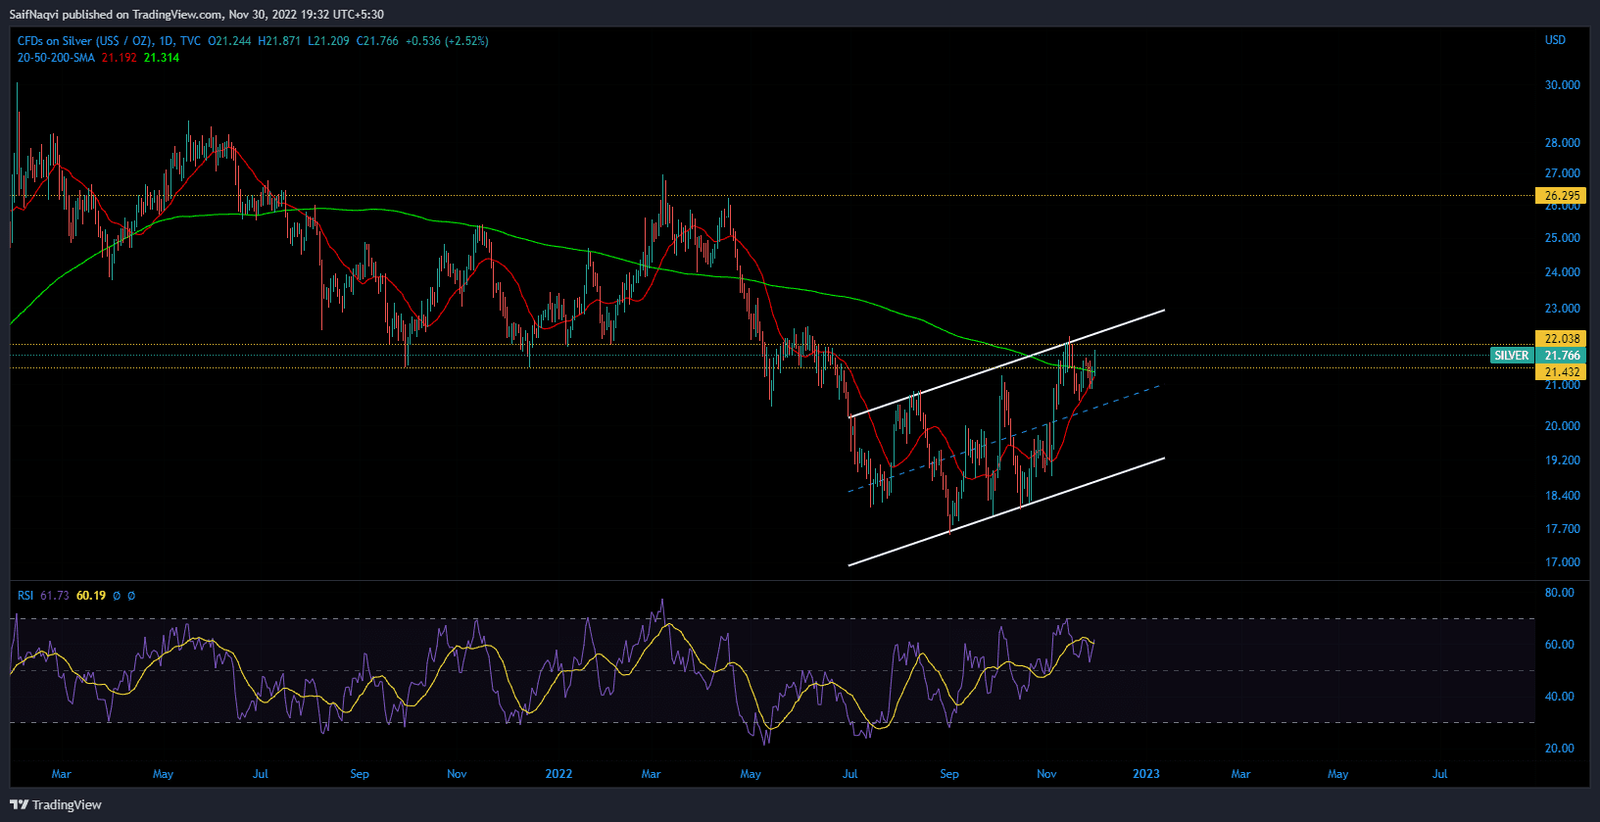
Task: Click the 20-50-200-SMA indicator legend
Action: (x=56, y=58)
